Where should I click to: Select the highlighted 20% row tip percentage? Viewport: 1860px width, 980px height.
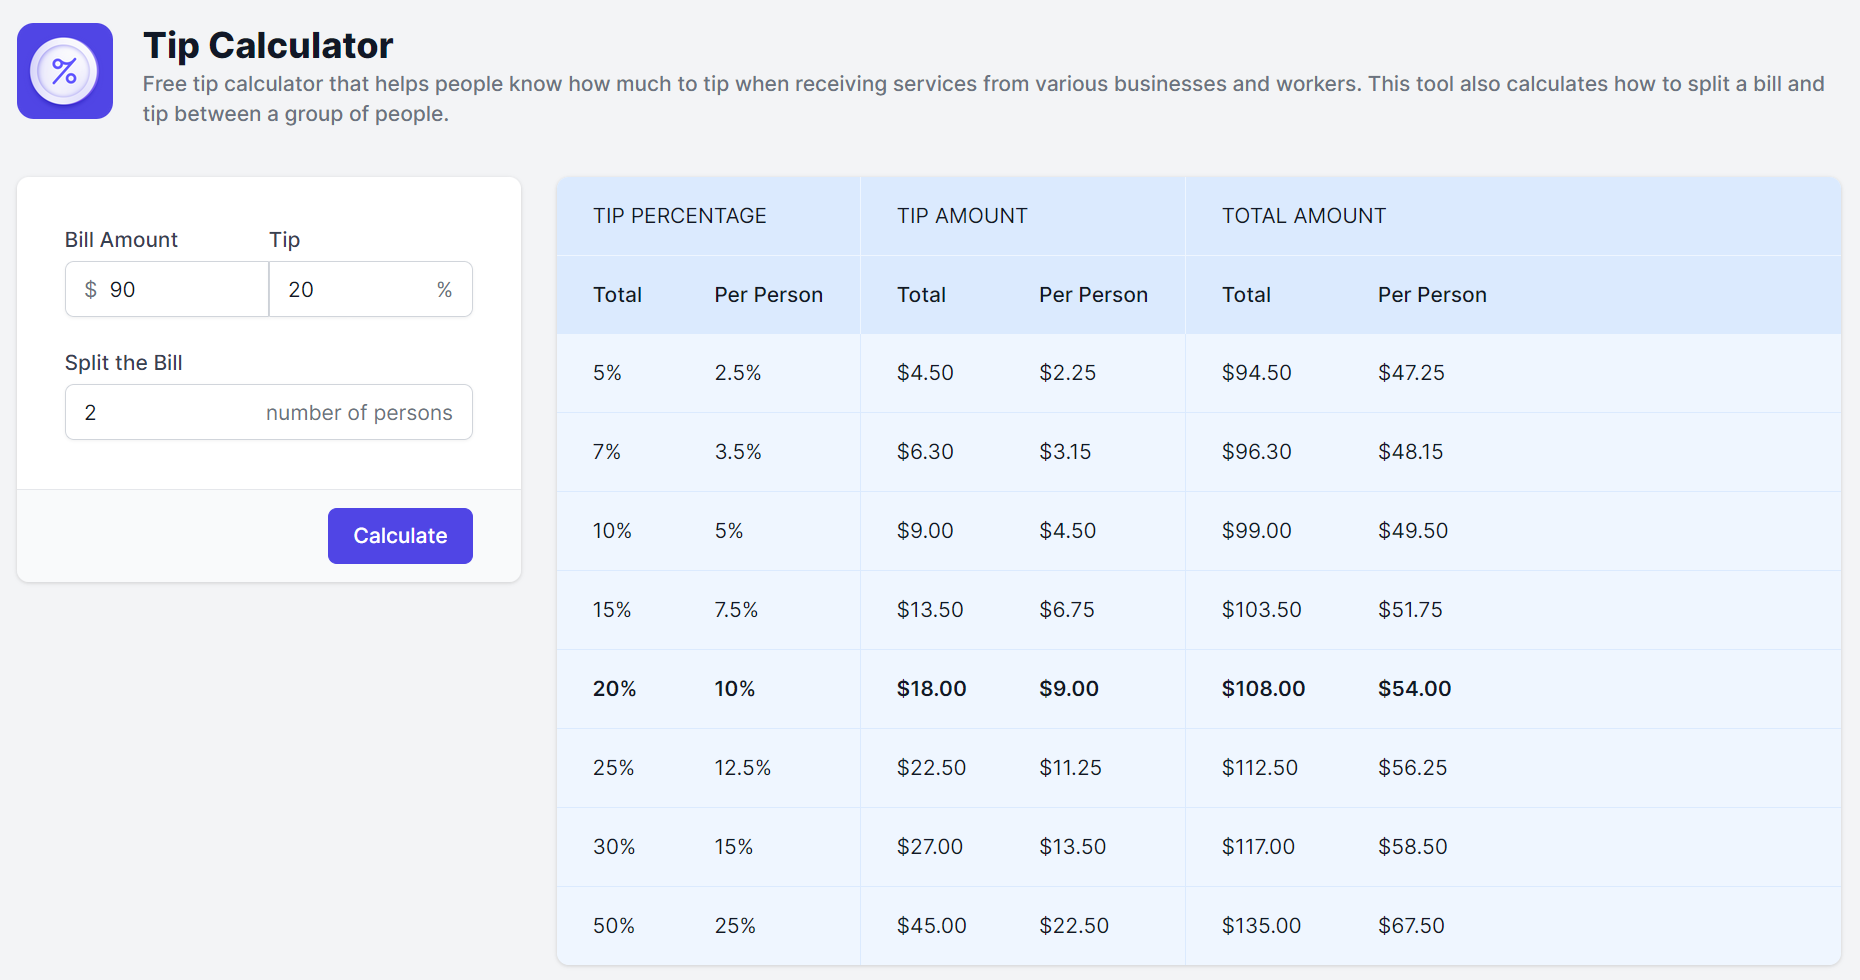point(614,689)
